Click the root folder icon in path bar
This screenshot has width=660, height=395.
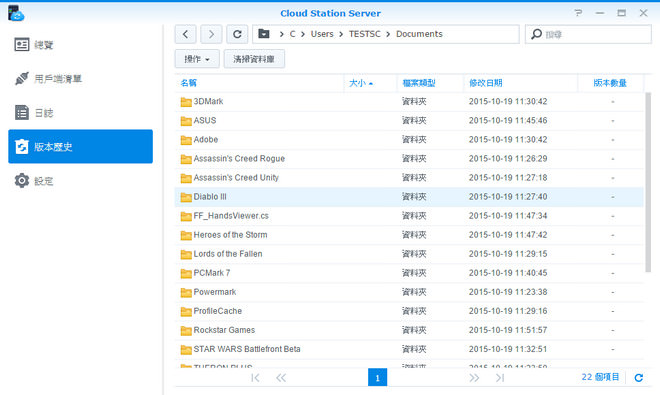pos(264,34)
